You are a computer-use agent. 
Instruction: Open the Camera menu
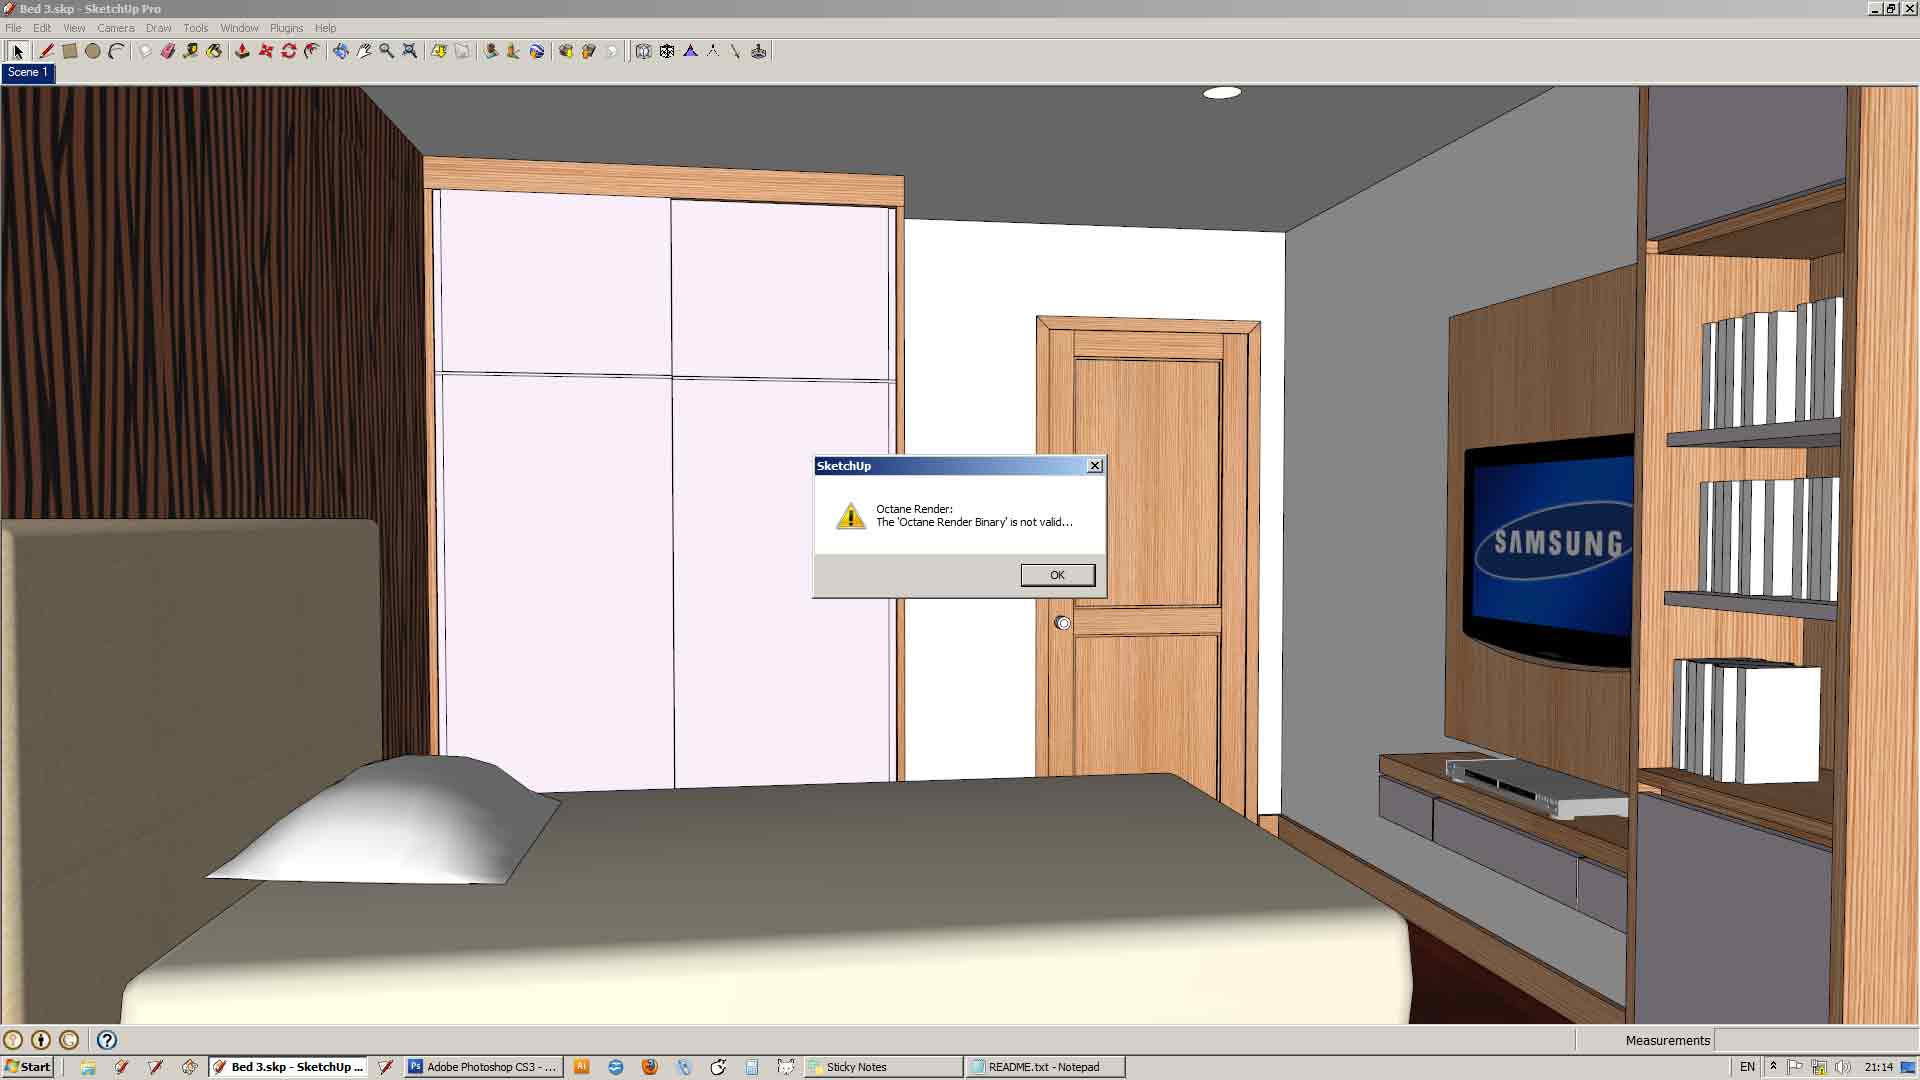pos(115,28)
